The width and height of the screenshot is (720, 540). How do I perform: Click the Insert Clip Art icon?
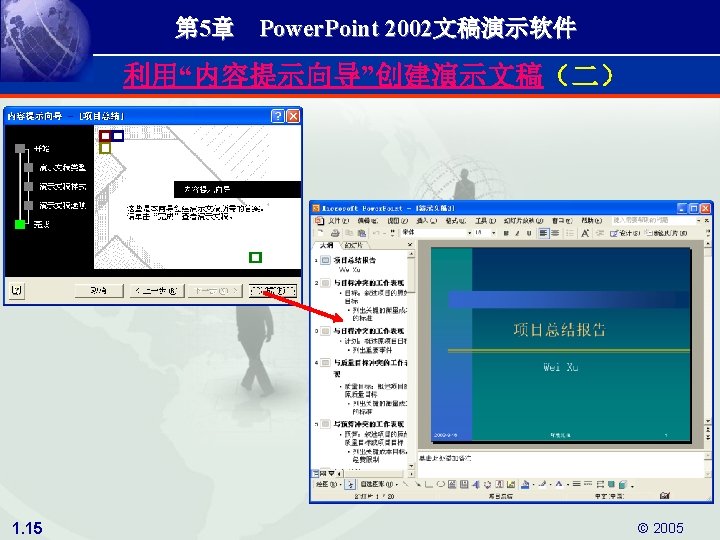[x=500, y=484]
